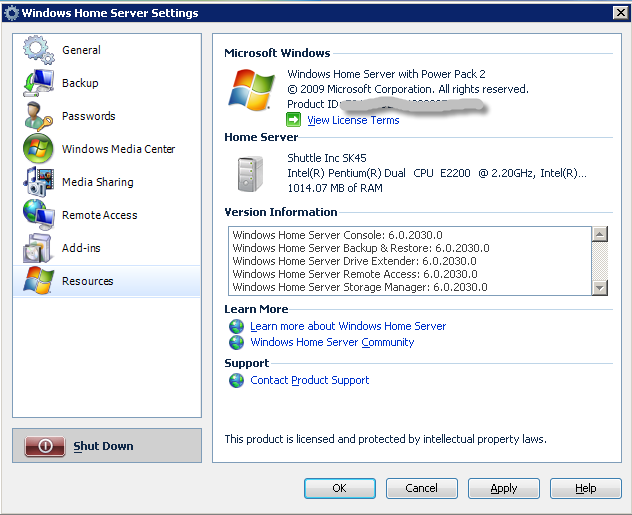Switch to the Backup settings page

point(107,83)
